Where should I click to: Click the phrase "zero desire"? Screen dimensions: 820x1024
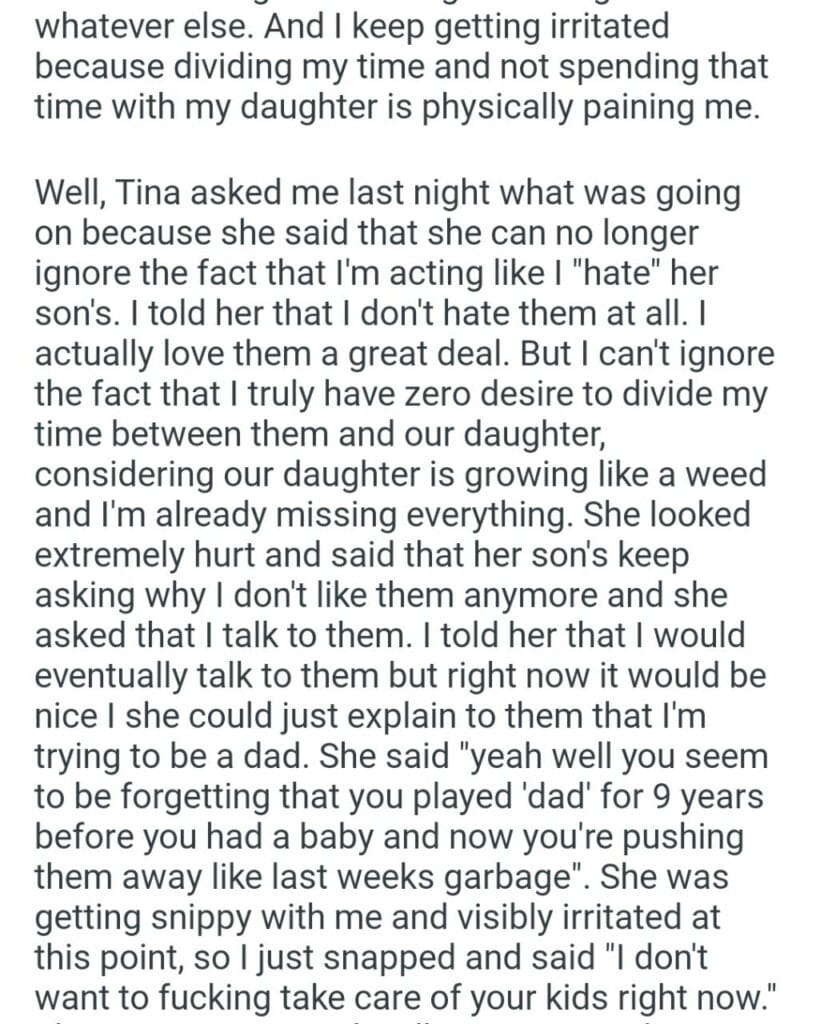point(467,394)
